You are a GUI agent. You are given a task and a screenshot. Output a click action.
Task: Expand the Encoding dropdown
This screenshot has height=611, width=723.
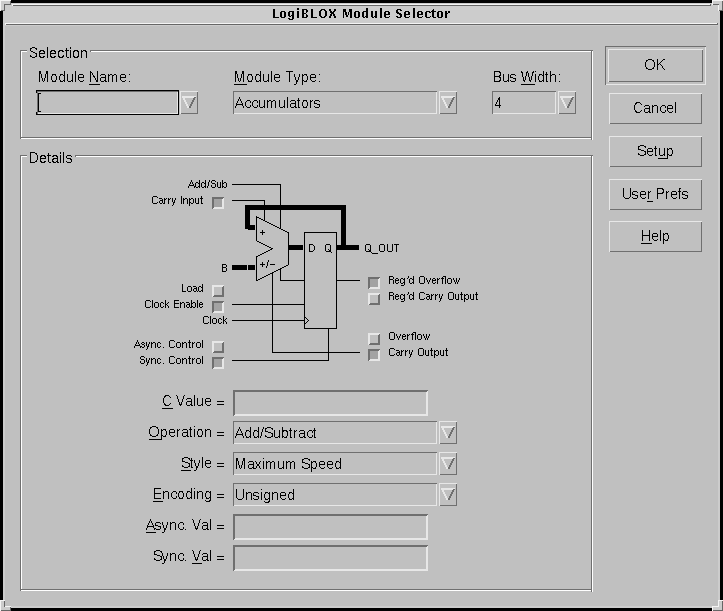(x=448, y=495)
